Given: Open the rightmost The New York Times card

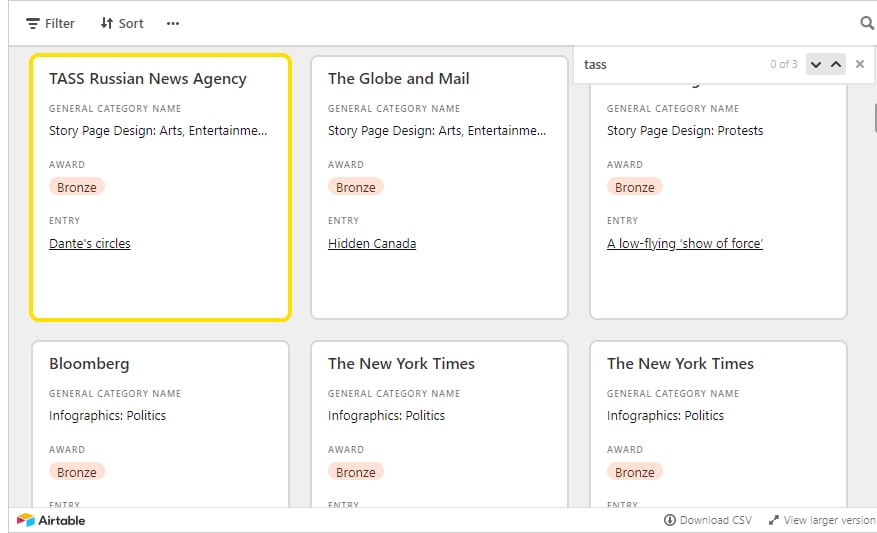Looking at the screenshot, I should [719, 425].
